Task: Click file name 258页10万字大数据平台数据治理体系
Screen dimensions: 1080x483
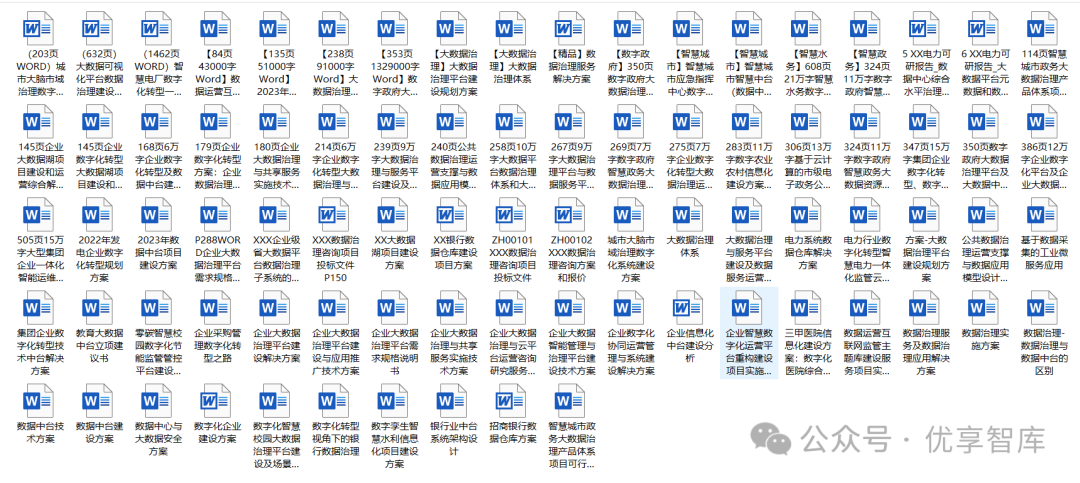Action: pyautogui.click(x=511, y=166)
